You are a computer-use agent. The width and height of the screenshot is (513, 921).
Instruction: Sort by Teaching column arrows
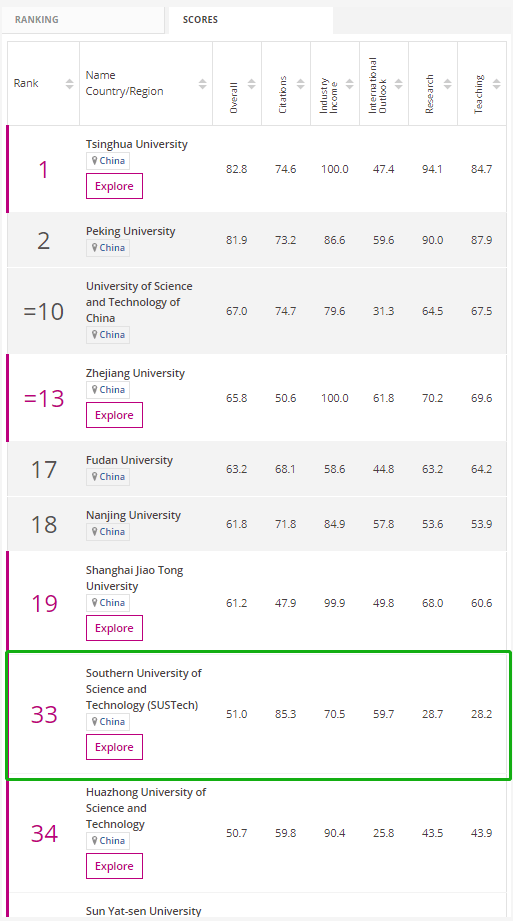point(497,84)
